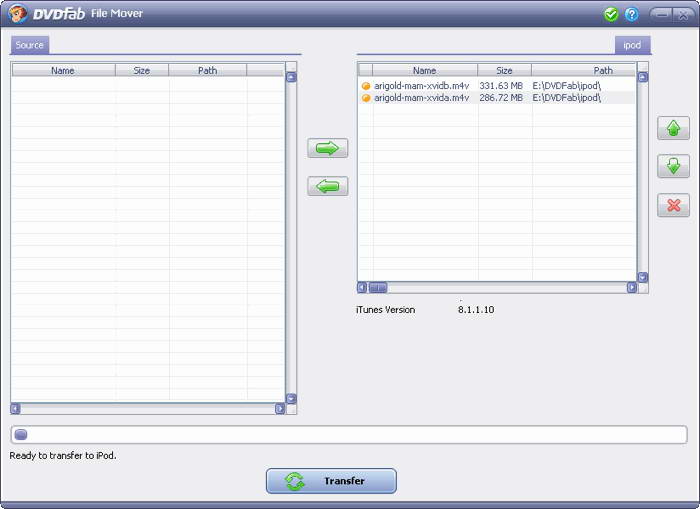700x509 pixels.
Task: Sort ipod list by Name column header
Action: tap(425, 70)
